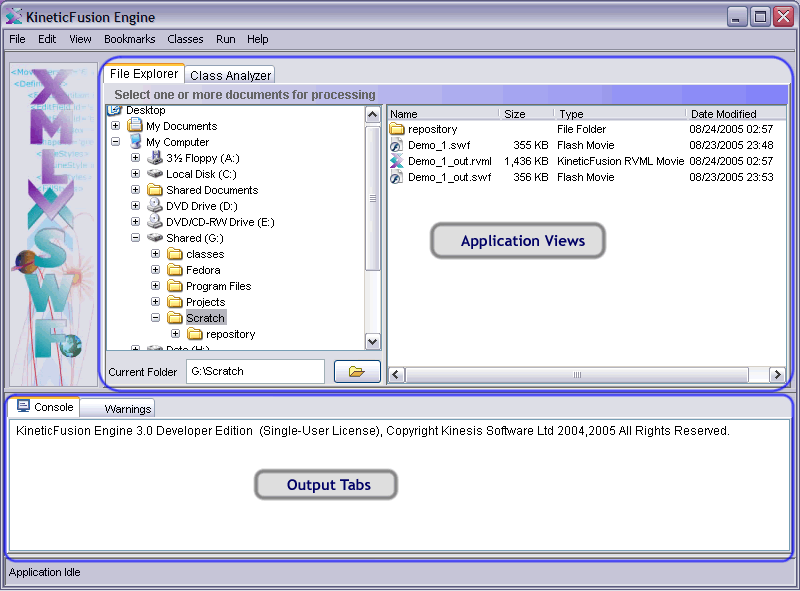Click the Console tab monitor icon
The image size is (800, 591).
(x=23, y=406)
